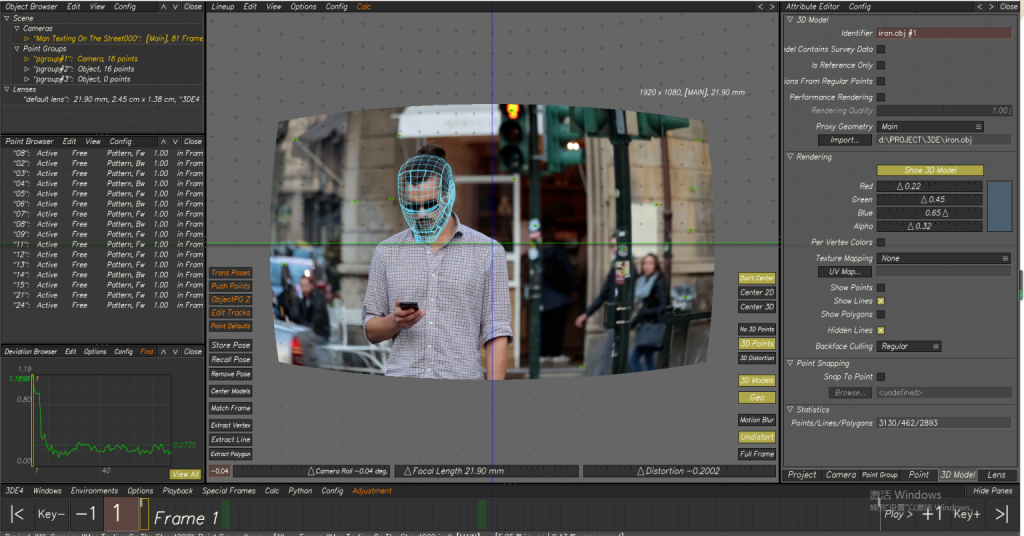Image resolution: width=1024 pixels, height=536 pixels.
Task: Switch to Project tab
Action: coord(802,475)
